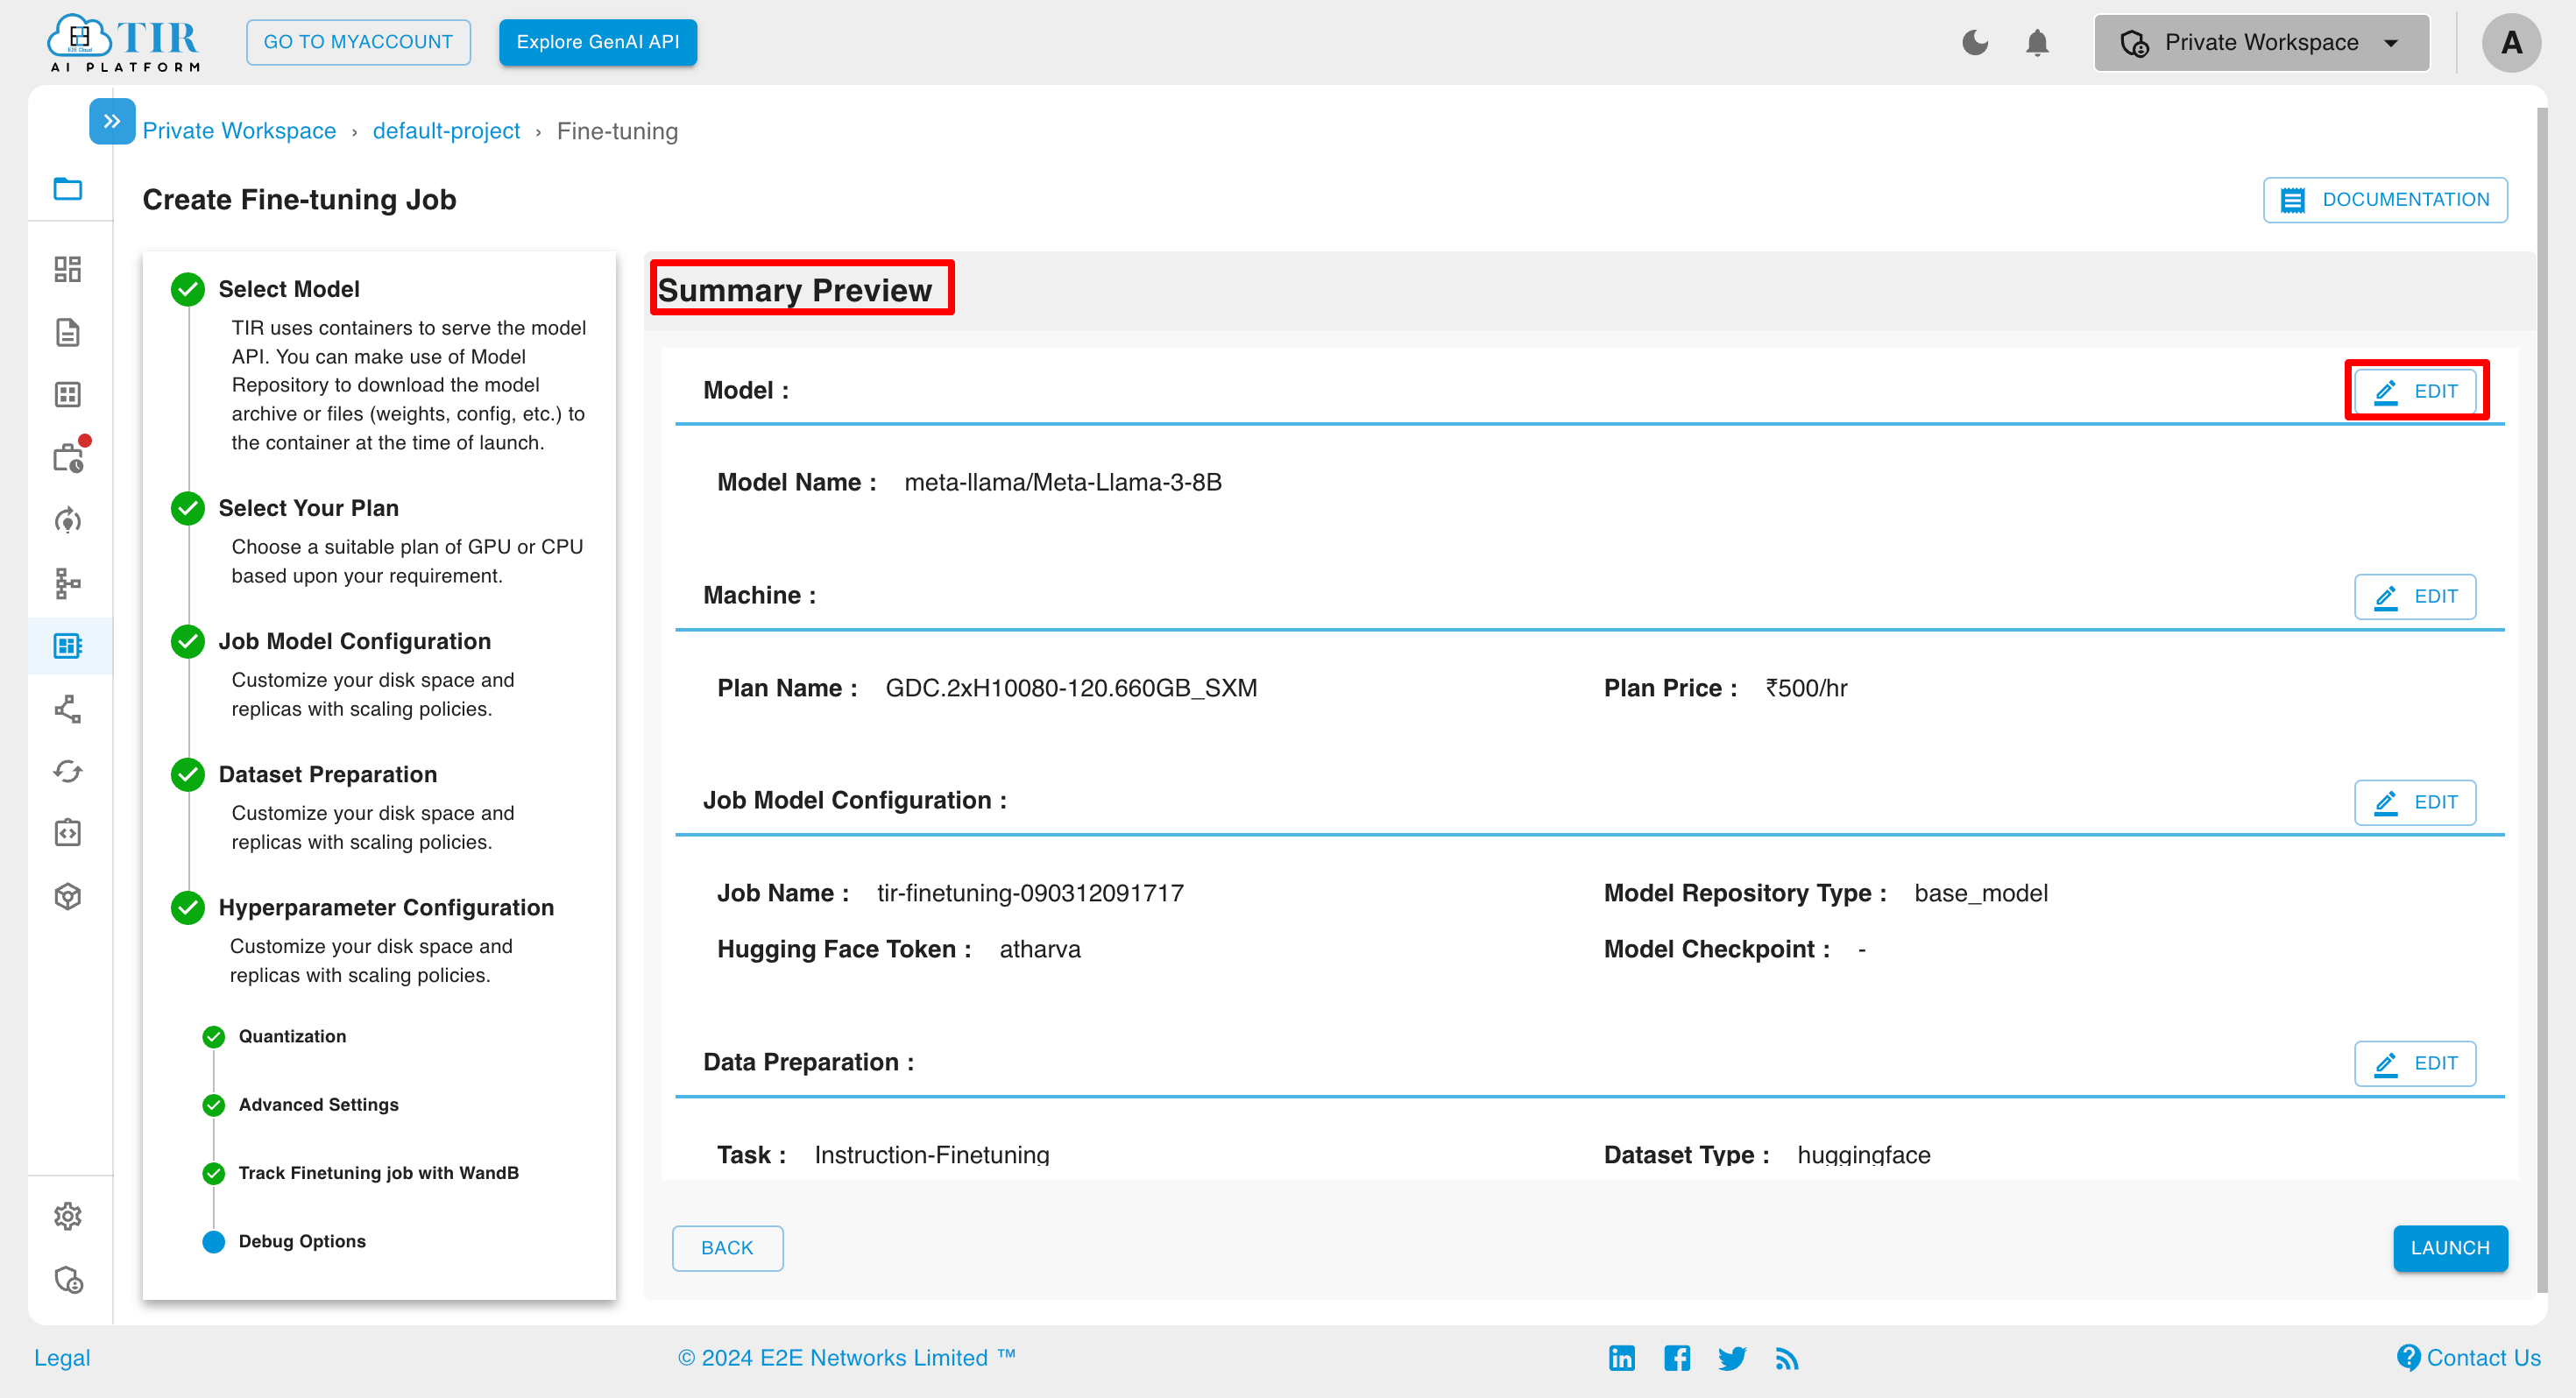Open sidebar icon with red notification dot
The height and width of the screenshot is (1398, 2576).
click(x=70, y=456)
